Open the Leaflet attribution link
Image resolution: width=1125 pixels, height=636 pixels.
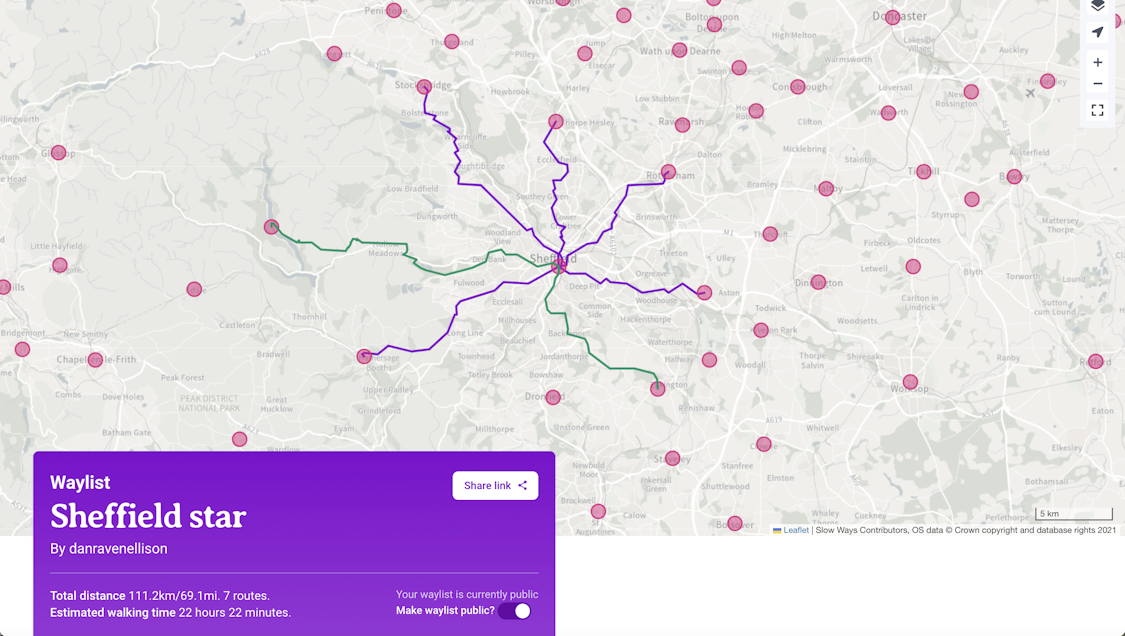(796, 530)
